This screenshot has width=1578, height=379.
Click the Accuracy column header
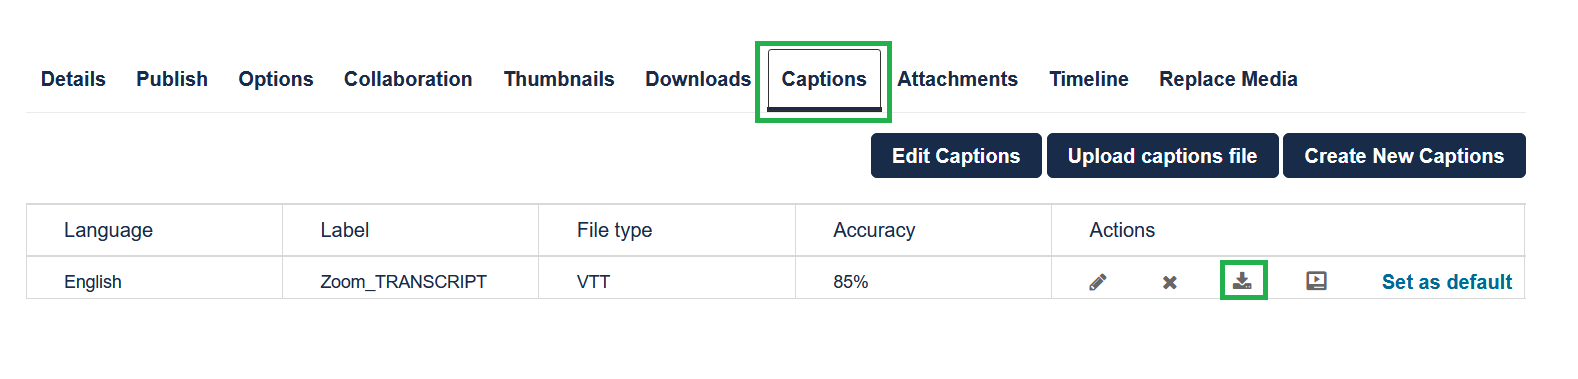(874, 230)
